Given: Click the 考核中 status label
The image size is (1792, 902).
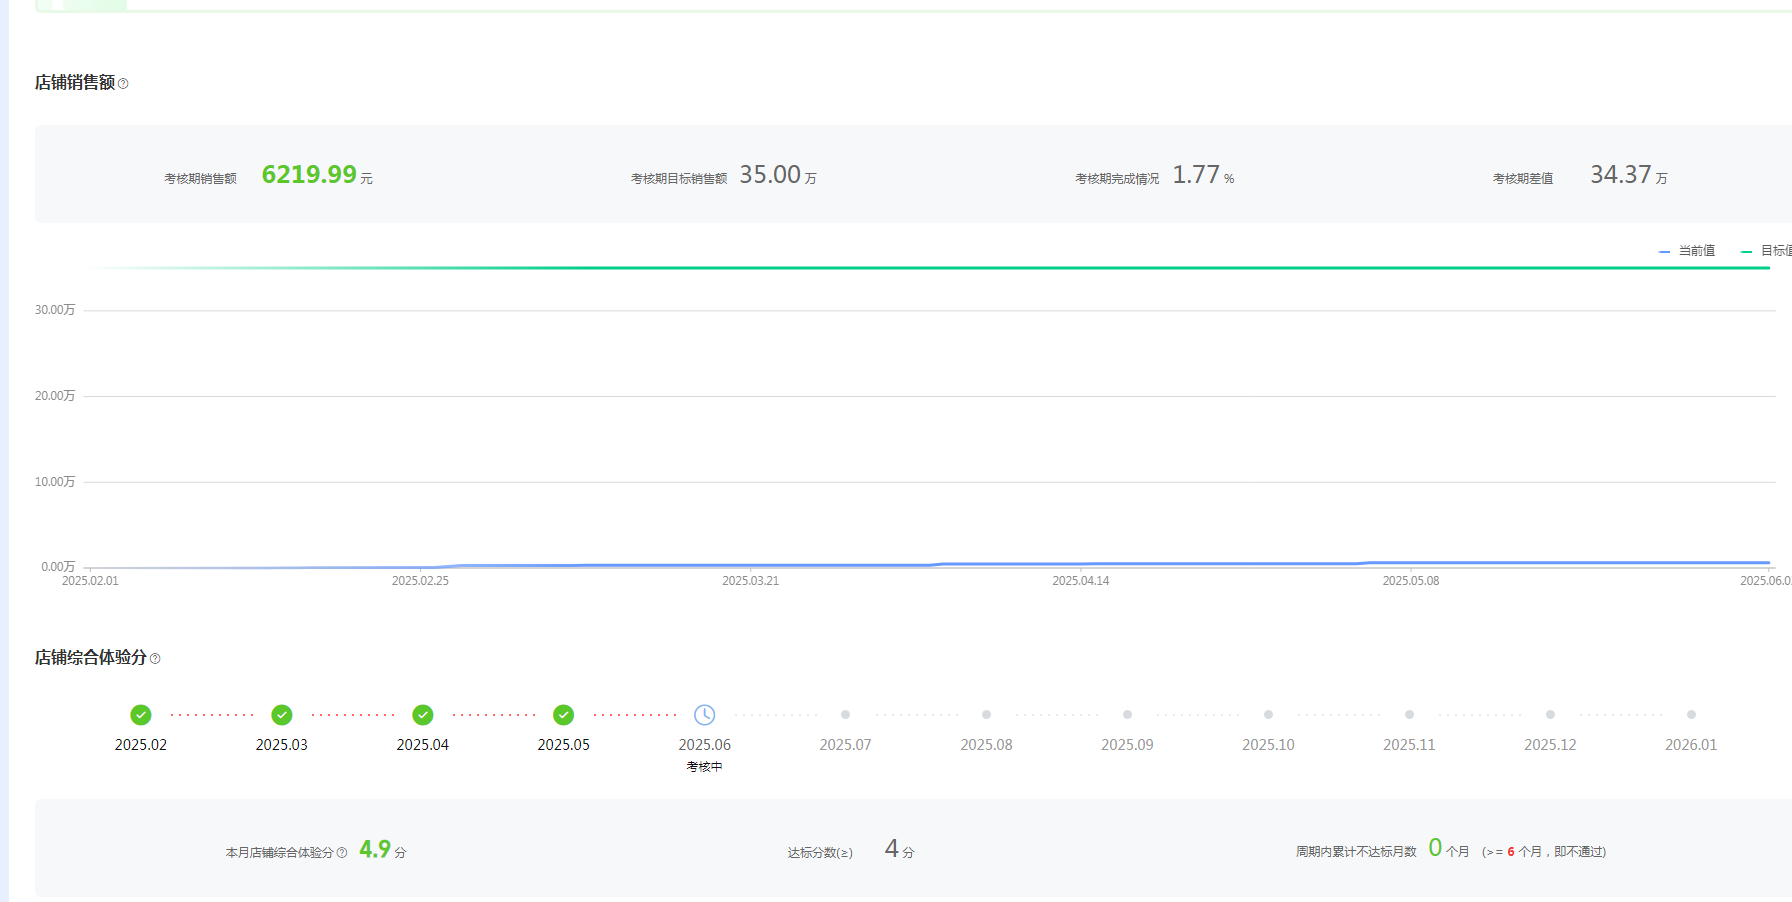Looking at the screenshot, I should (704, 767).
